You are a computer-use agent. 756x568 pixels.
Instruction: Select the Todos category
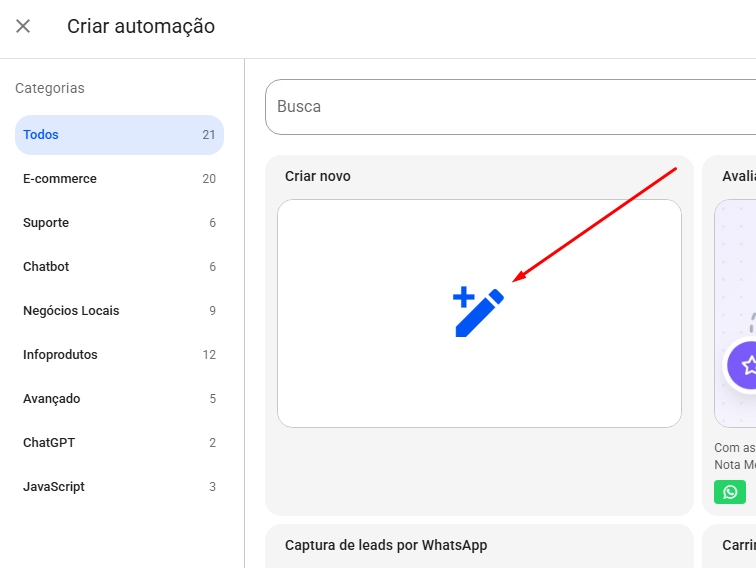point(119,135)
